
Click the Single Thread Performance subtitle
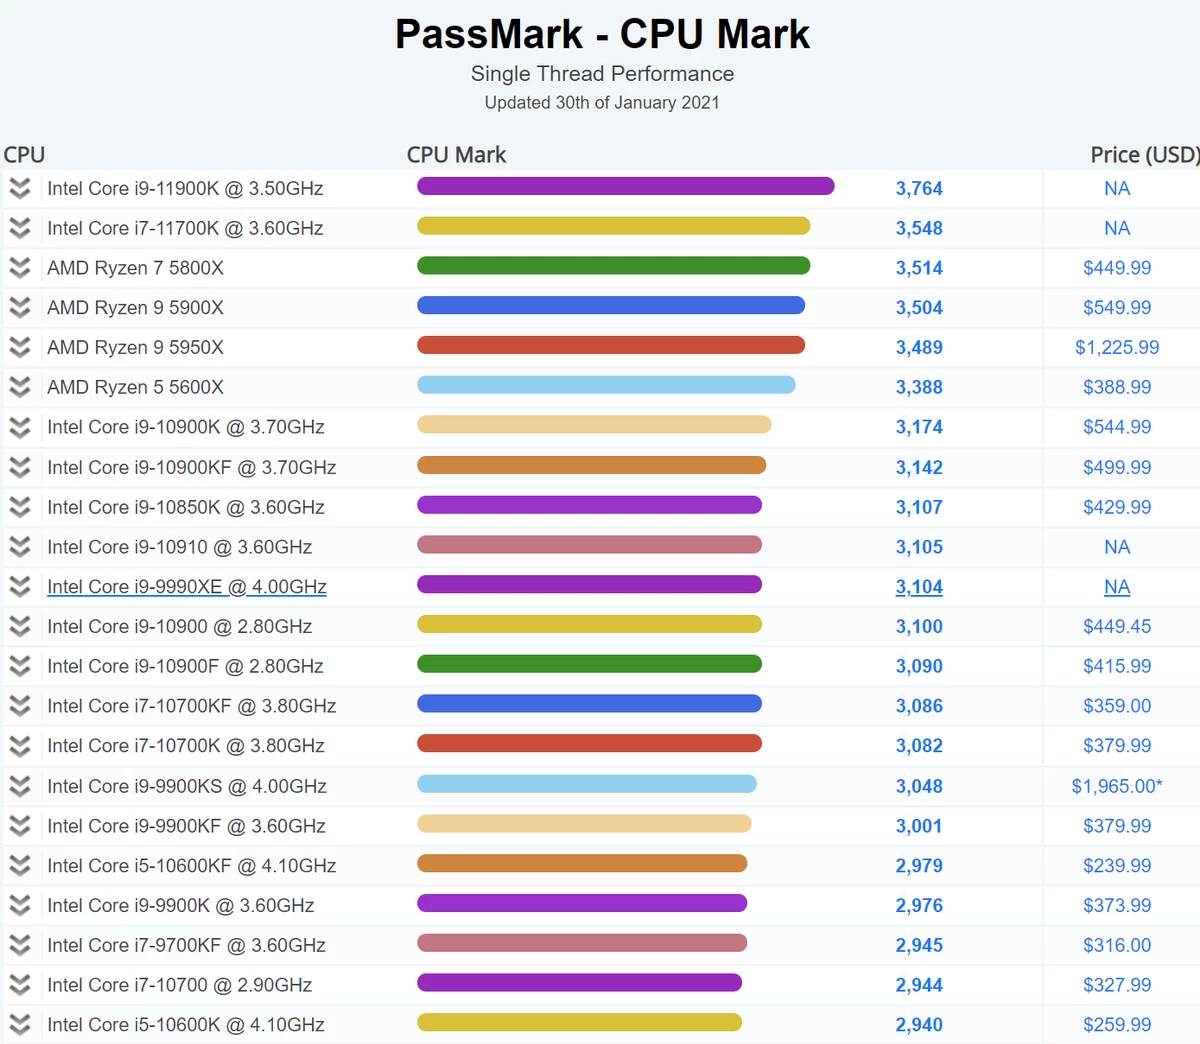tap(602, 74)
